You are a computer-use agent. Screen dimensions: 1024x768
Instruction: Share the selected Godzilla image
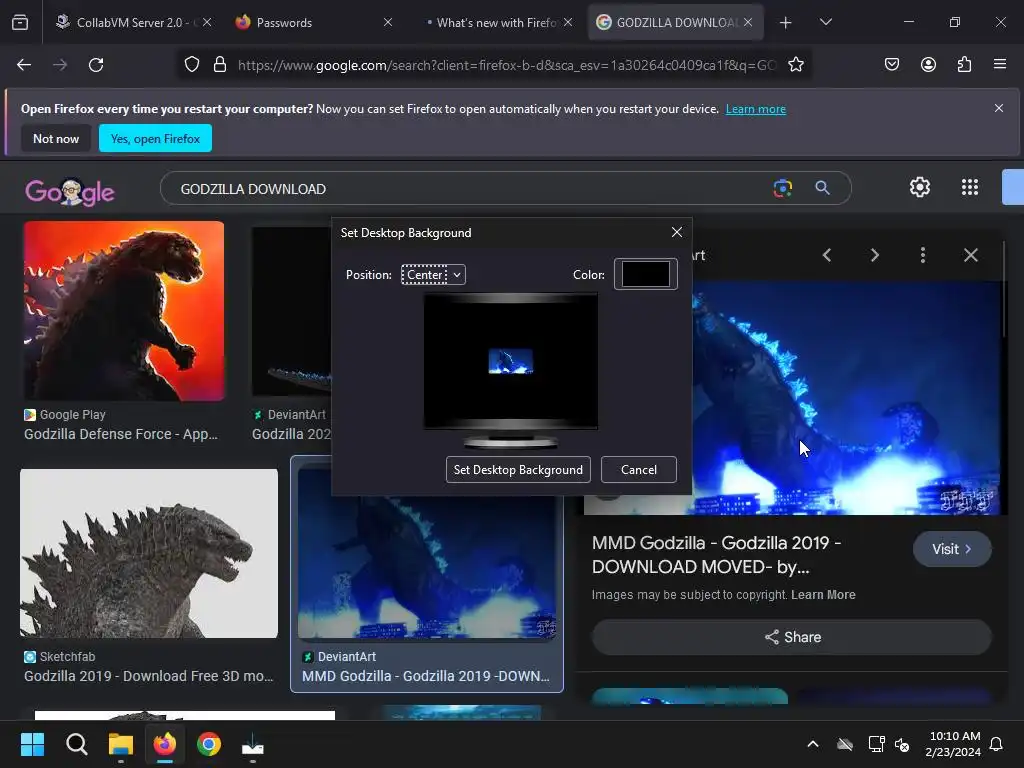pyautogui.click(x=792, y=637)
